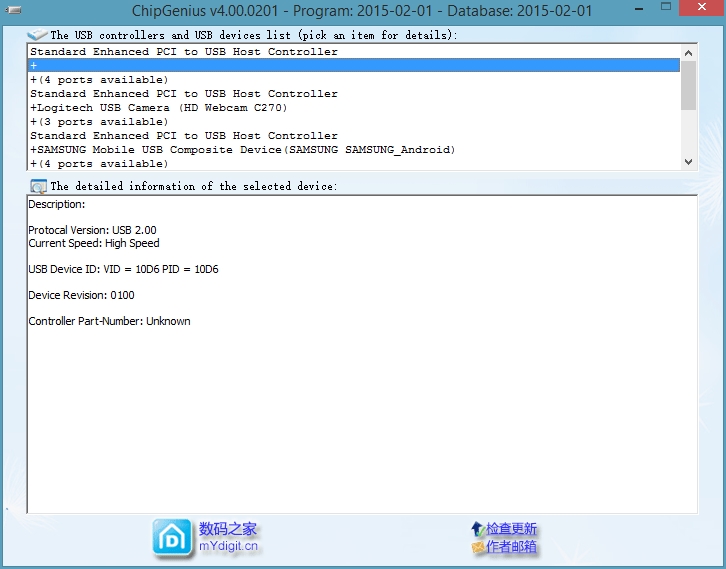This screenshot has height=569, width=726.
Task: Click the mYdigit house logo icon
Action: [172, 537]
